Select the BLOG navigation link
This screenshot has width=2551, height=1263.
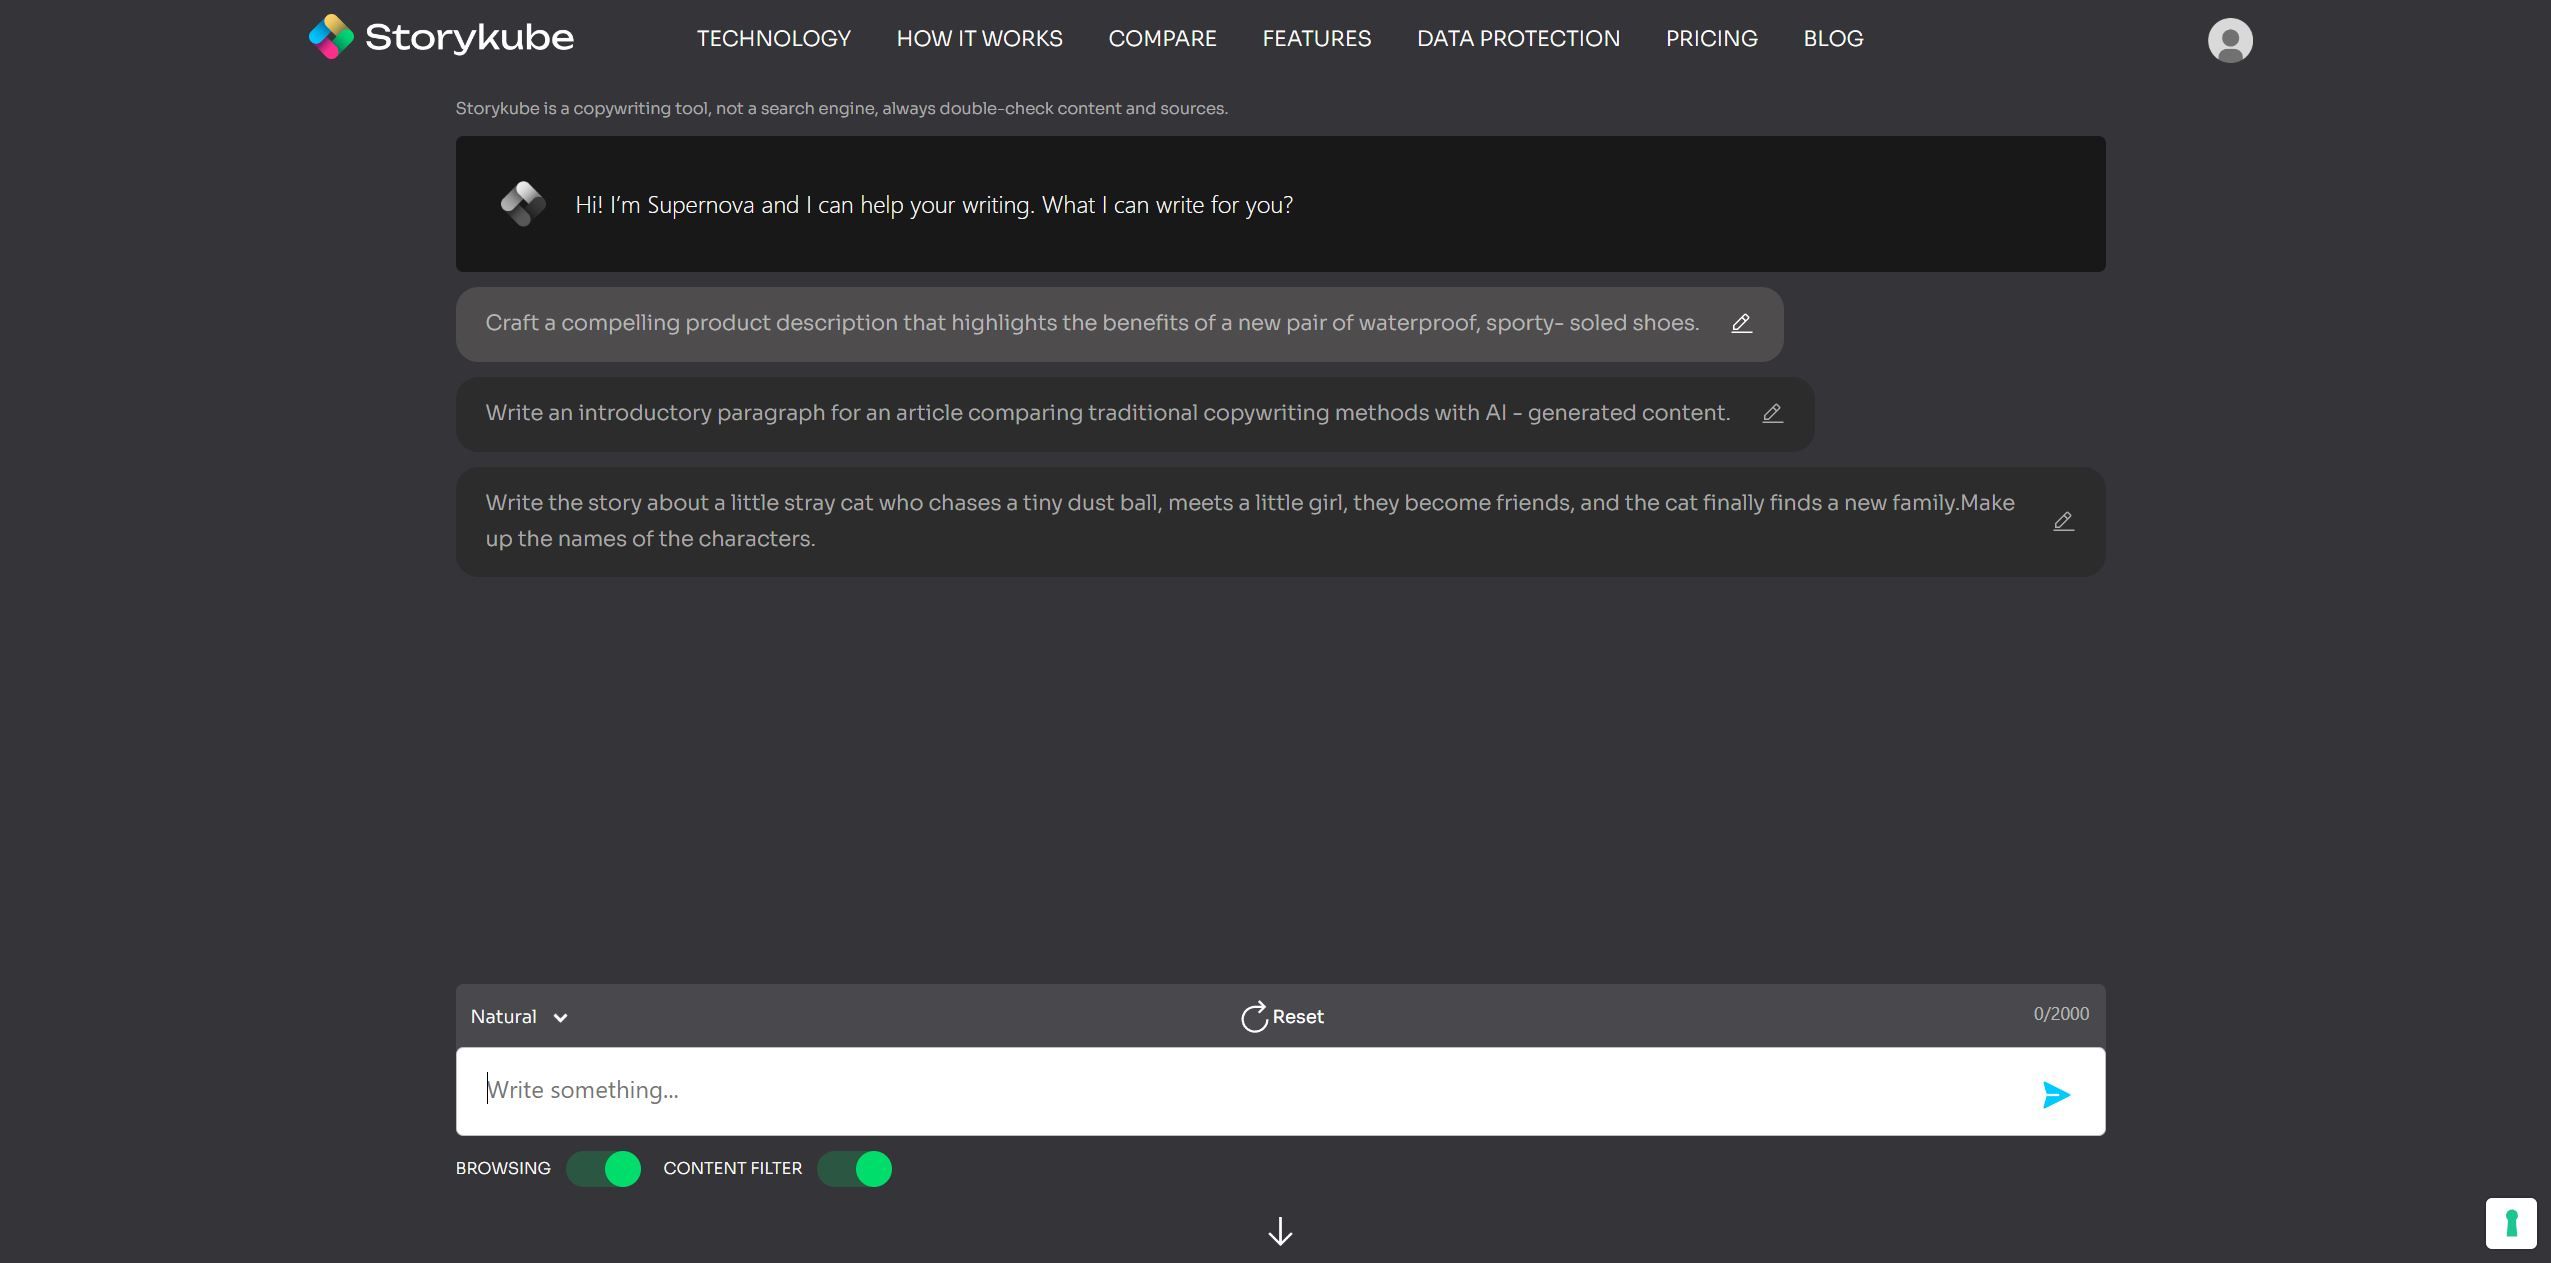pyautogui.click(x=1834, y=37)
